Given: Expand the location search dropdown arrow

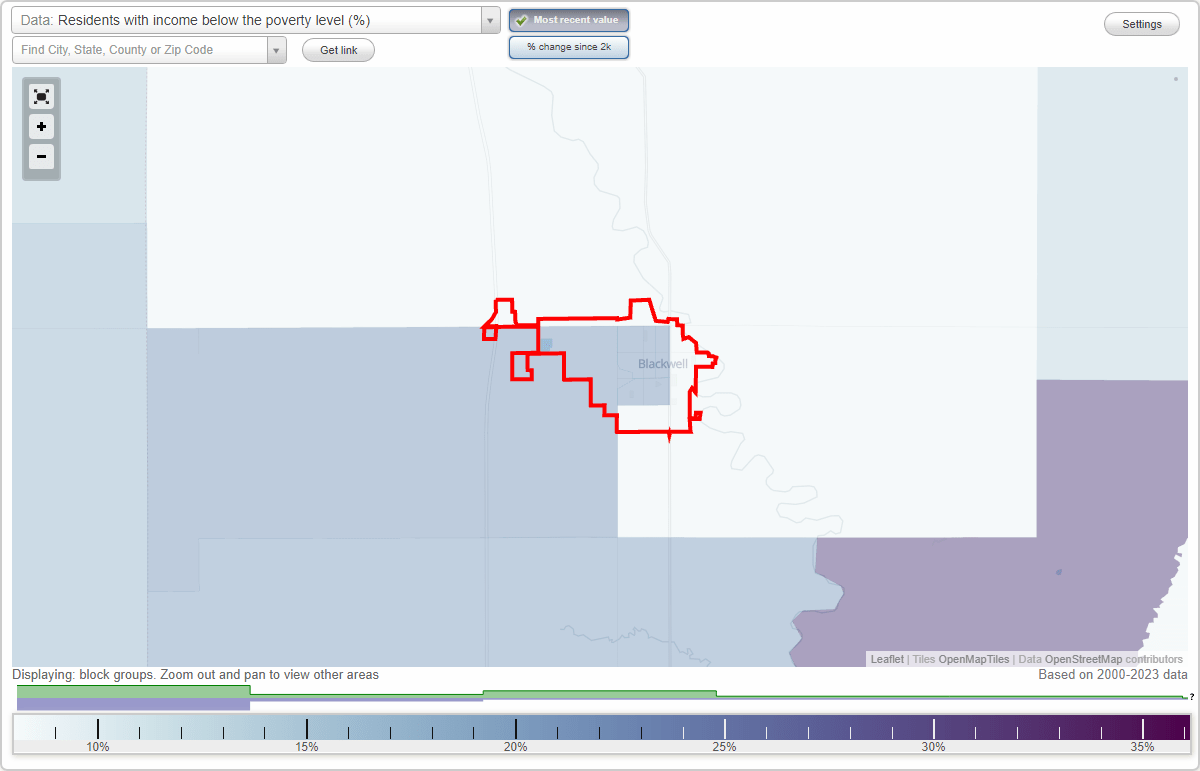Looking at the screenshot, I should point(276,49).
